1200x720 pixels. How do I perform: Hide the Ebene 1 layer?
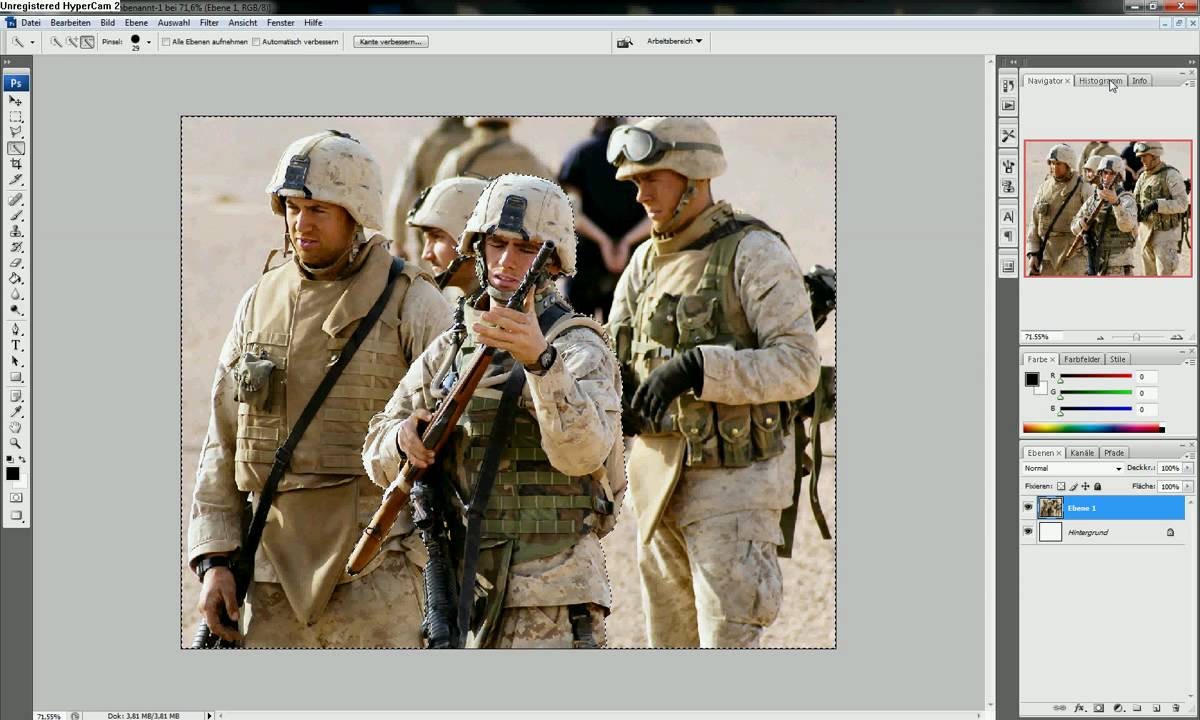pyautogui.click(x=1028, y=508)
